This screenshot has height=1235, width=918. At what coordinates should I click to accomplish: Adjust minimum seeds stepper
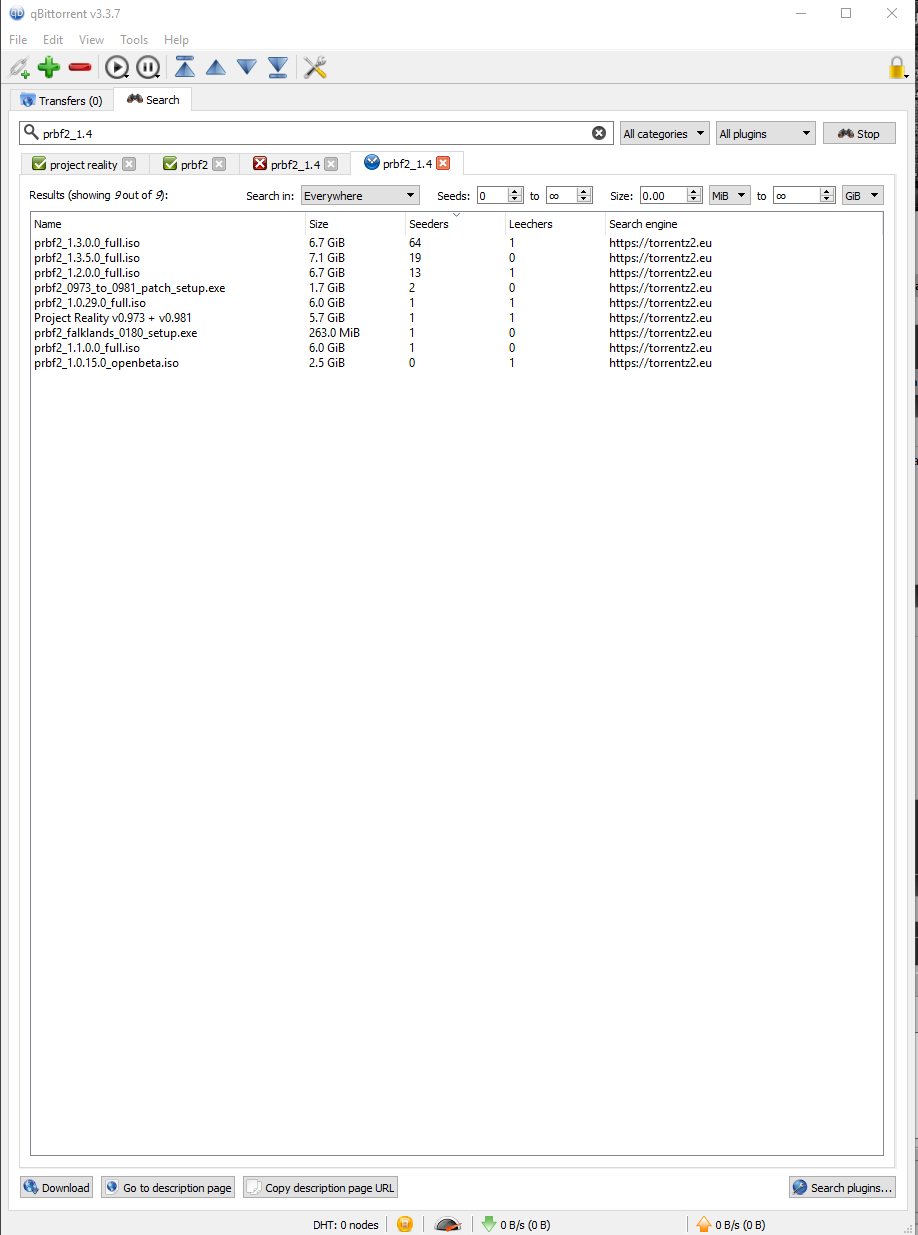point(515,196)
